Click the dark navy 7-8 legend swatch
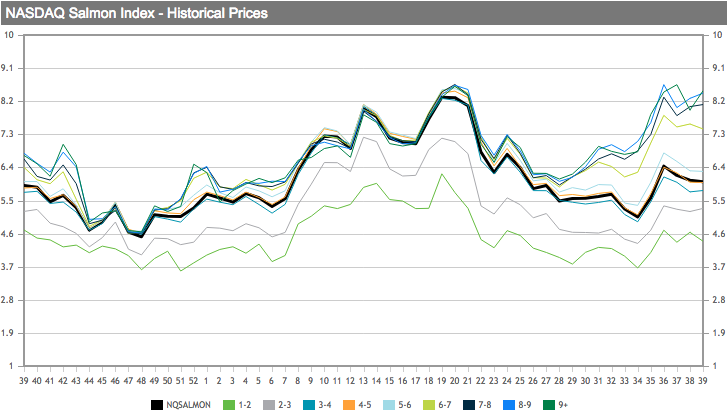Image resolution: width=728 pixels, height=419 pixels. pos(469,405)
